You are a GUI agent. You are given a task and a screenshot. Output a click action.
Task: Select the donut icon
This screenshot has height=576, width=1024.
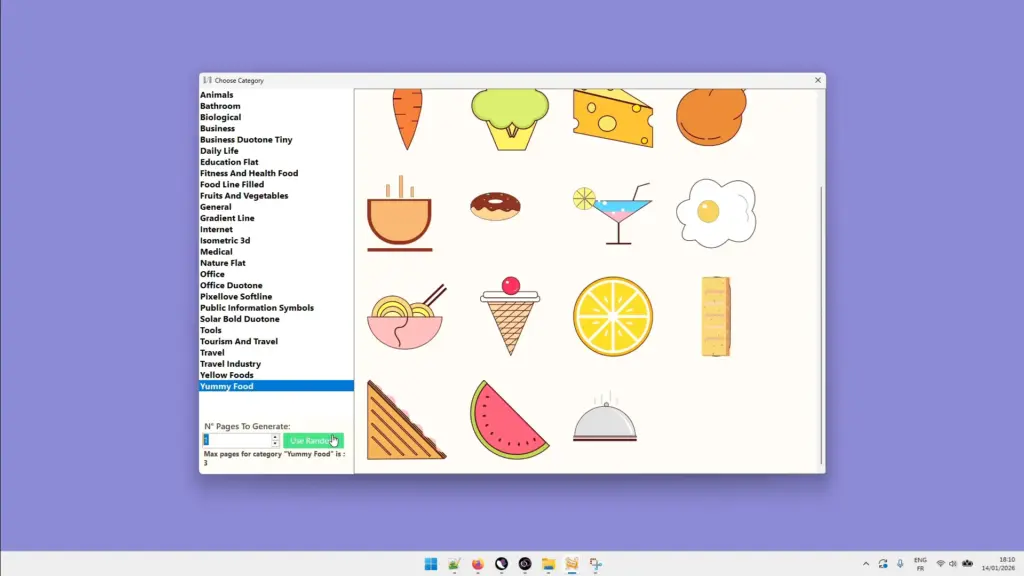(495, 205)
